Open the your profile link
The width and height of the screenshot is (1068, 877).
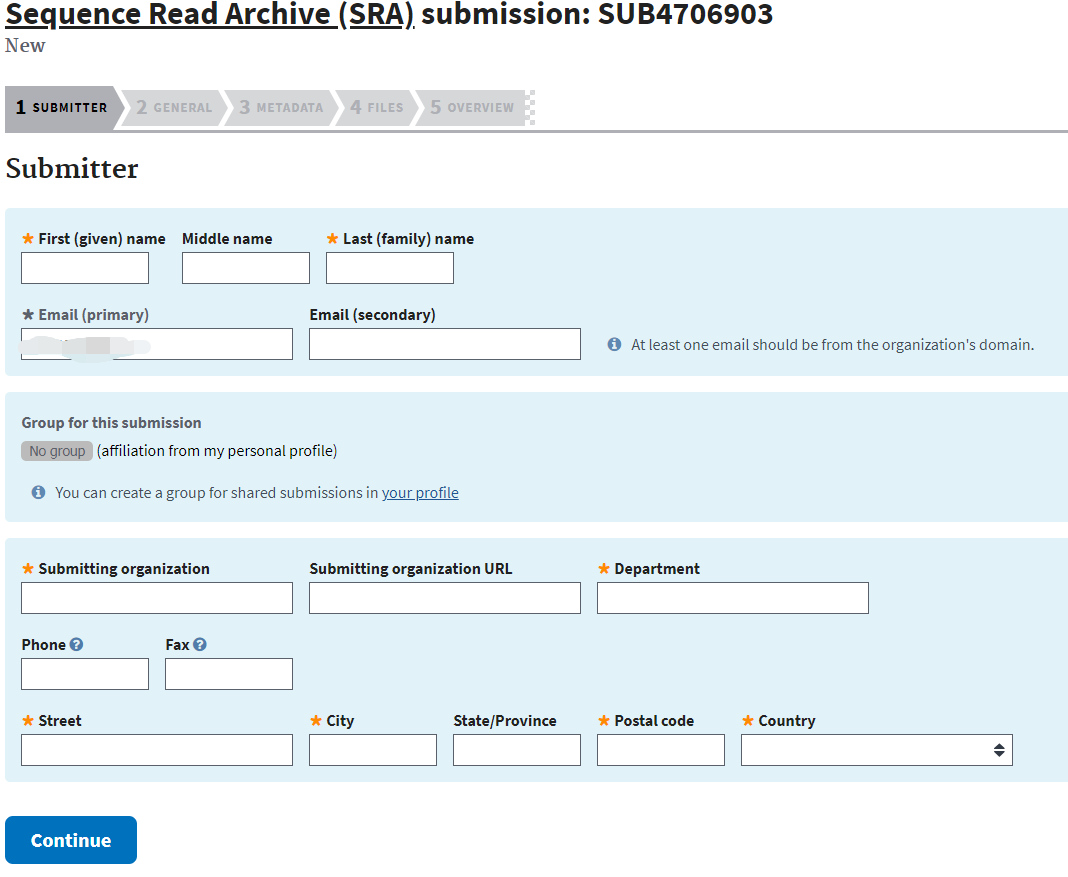420,493
